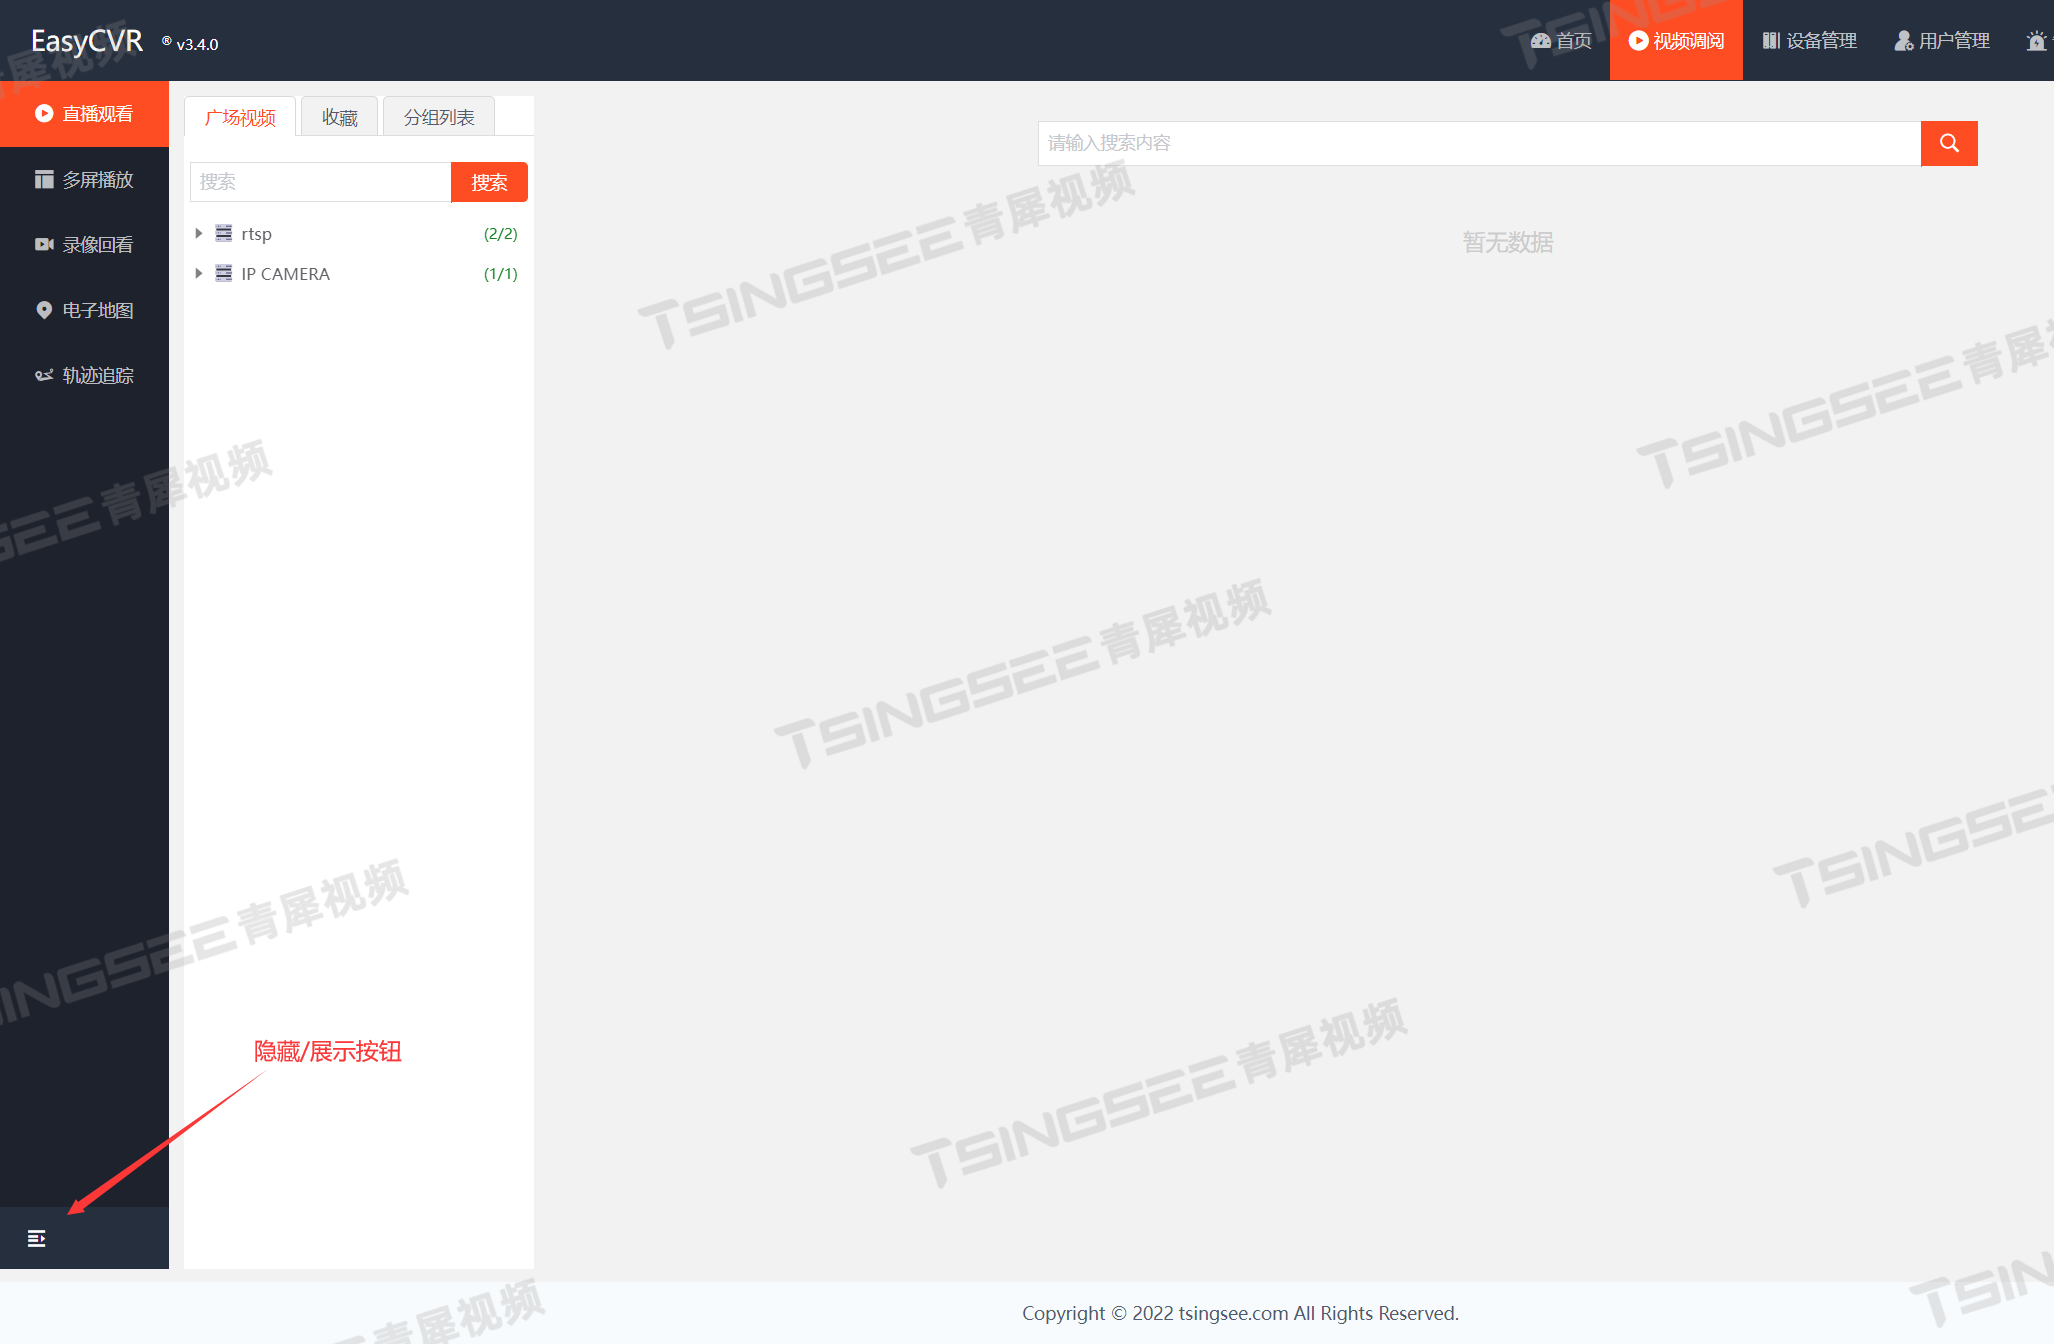Viewport: 2054px width, 1344px height.
Task: Open 设备管理 device management menu
Action: coord(1809,41)
